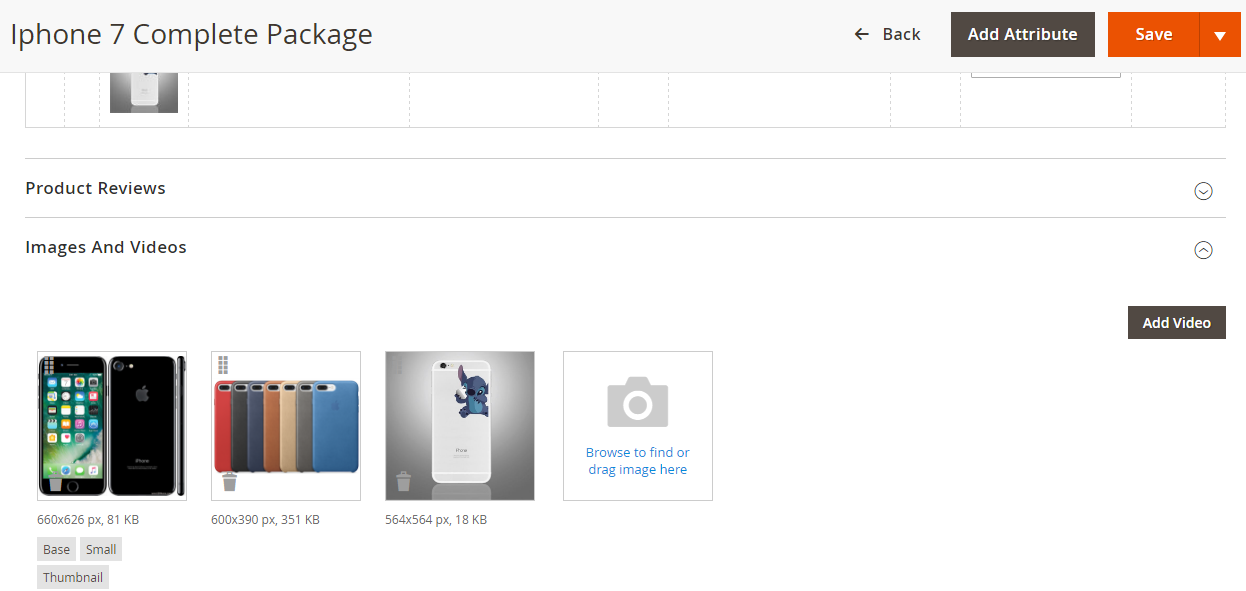1246x591 pixels.
Task: Collapse the Images And Videos section
Action: pos(1204,250)
